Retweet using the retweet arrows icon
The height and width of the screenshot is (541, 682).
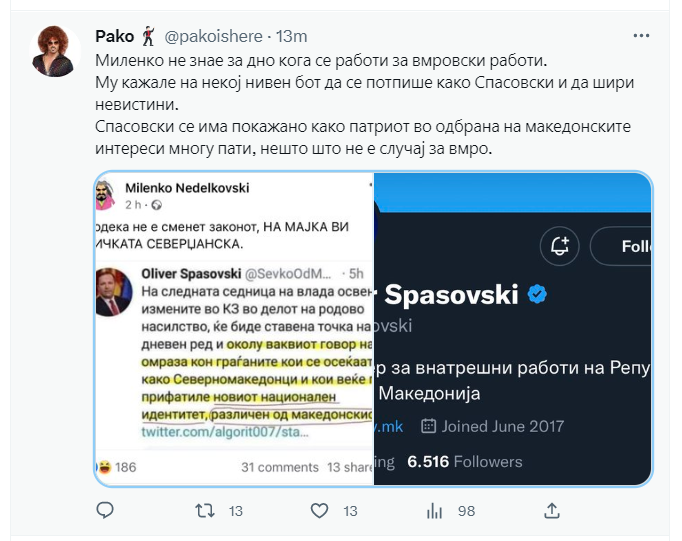click(x=204, y=511)
